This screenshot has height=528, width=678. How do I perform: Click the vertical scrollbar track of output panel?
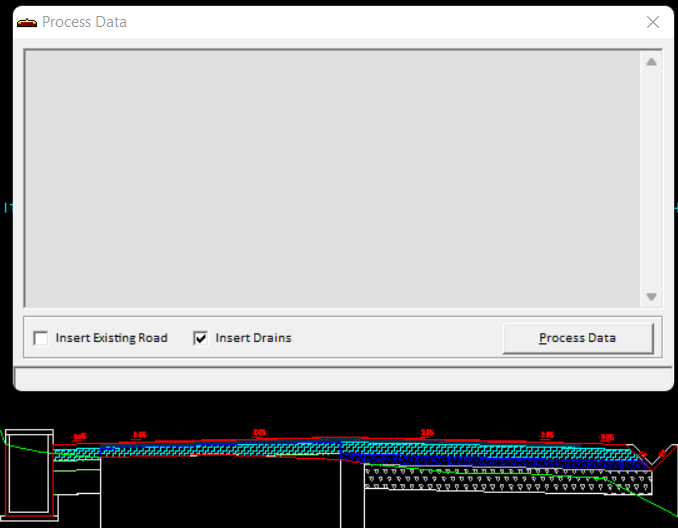pos(651,180)
